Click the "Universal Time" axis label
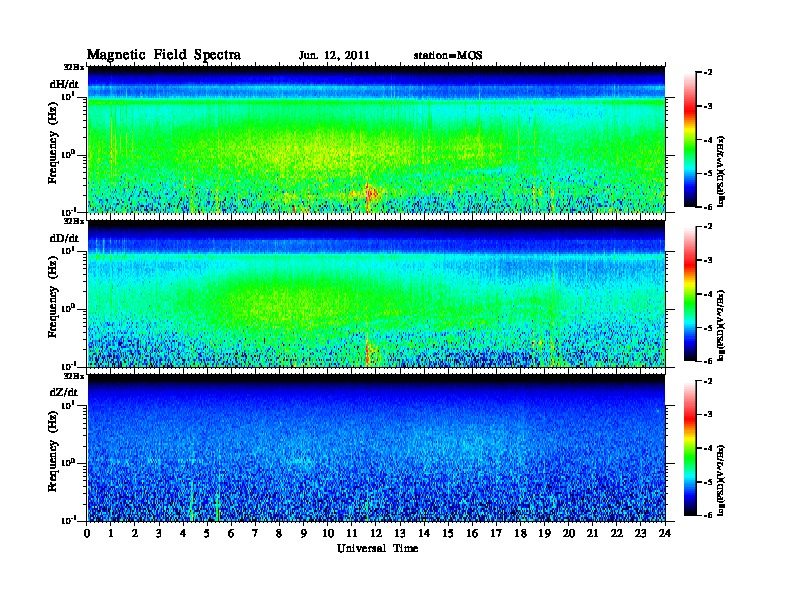Image resolution: width=792 pixels, height=612 pixels. 377,548
